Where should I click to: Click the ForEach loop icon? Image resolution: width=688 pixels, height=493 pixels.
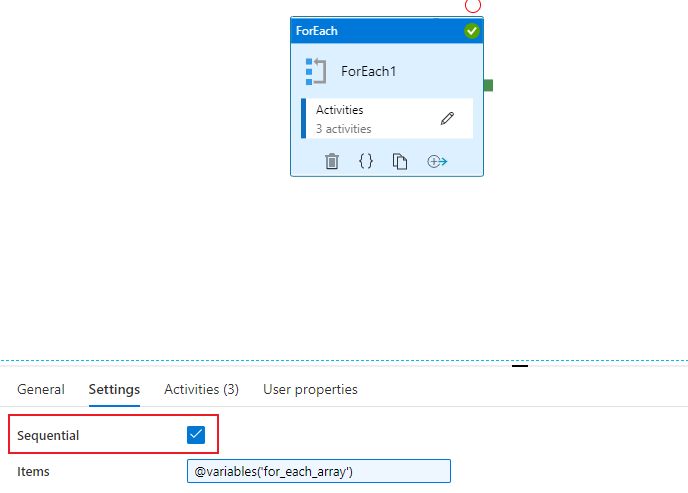point(316,71)
